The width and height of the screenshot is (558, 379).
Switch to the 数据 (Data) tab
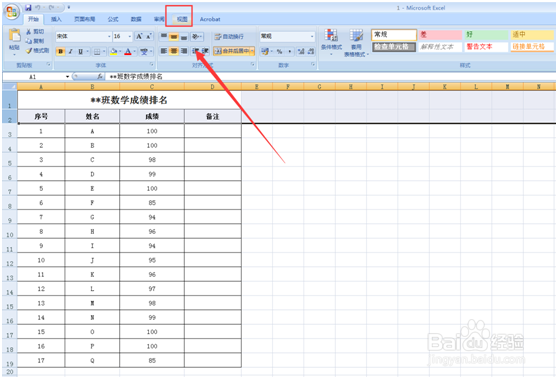click(136, 19)
